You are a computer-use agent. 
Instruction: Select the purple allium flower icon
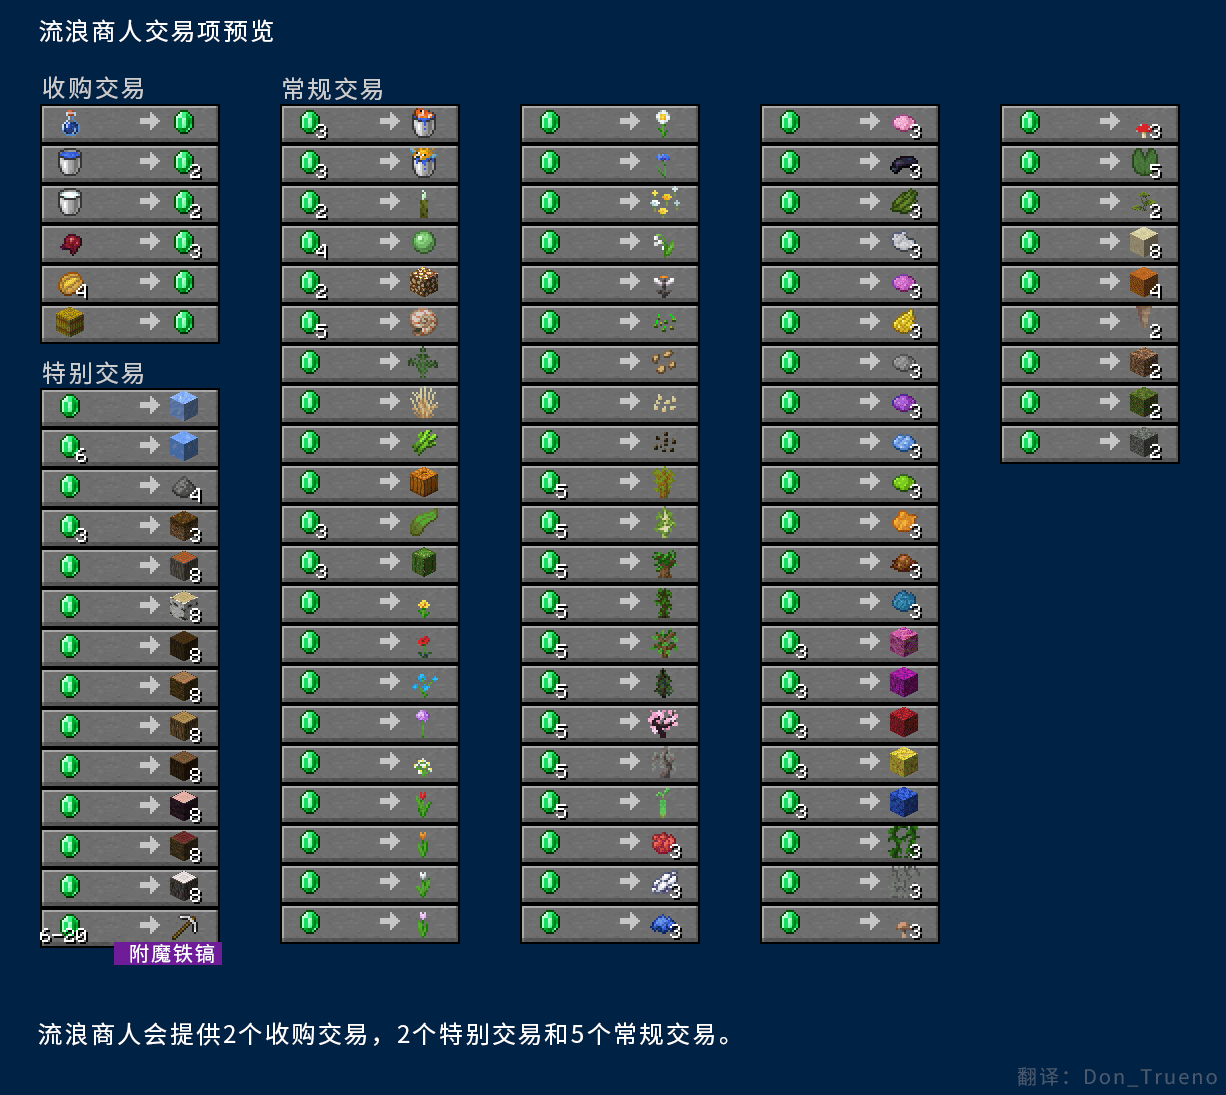pos(423,723)
